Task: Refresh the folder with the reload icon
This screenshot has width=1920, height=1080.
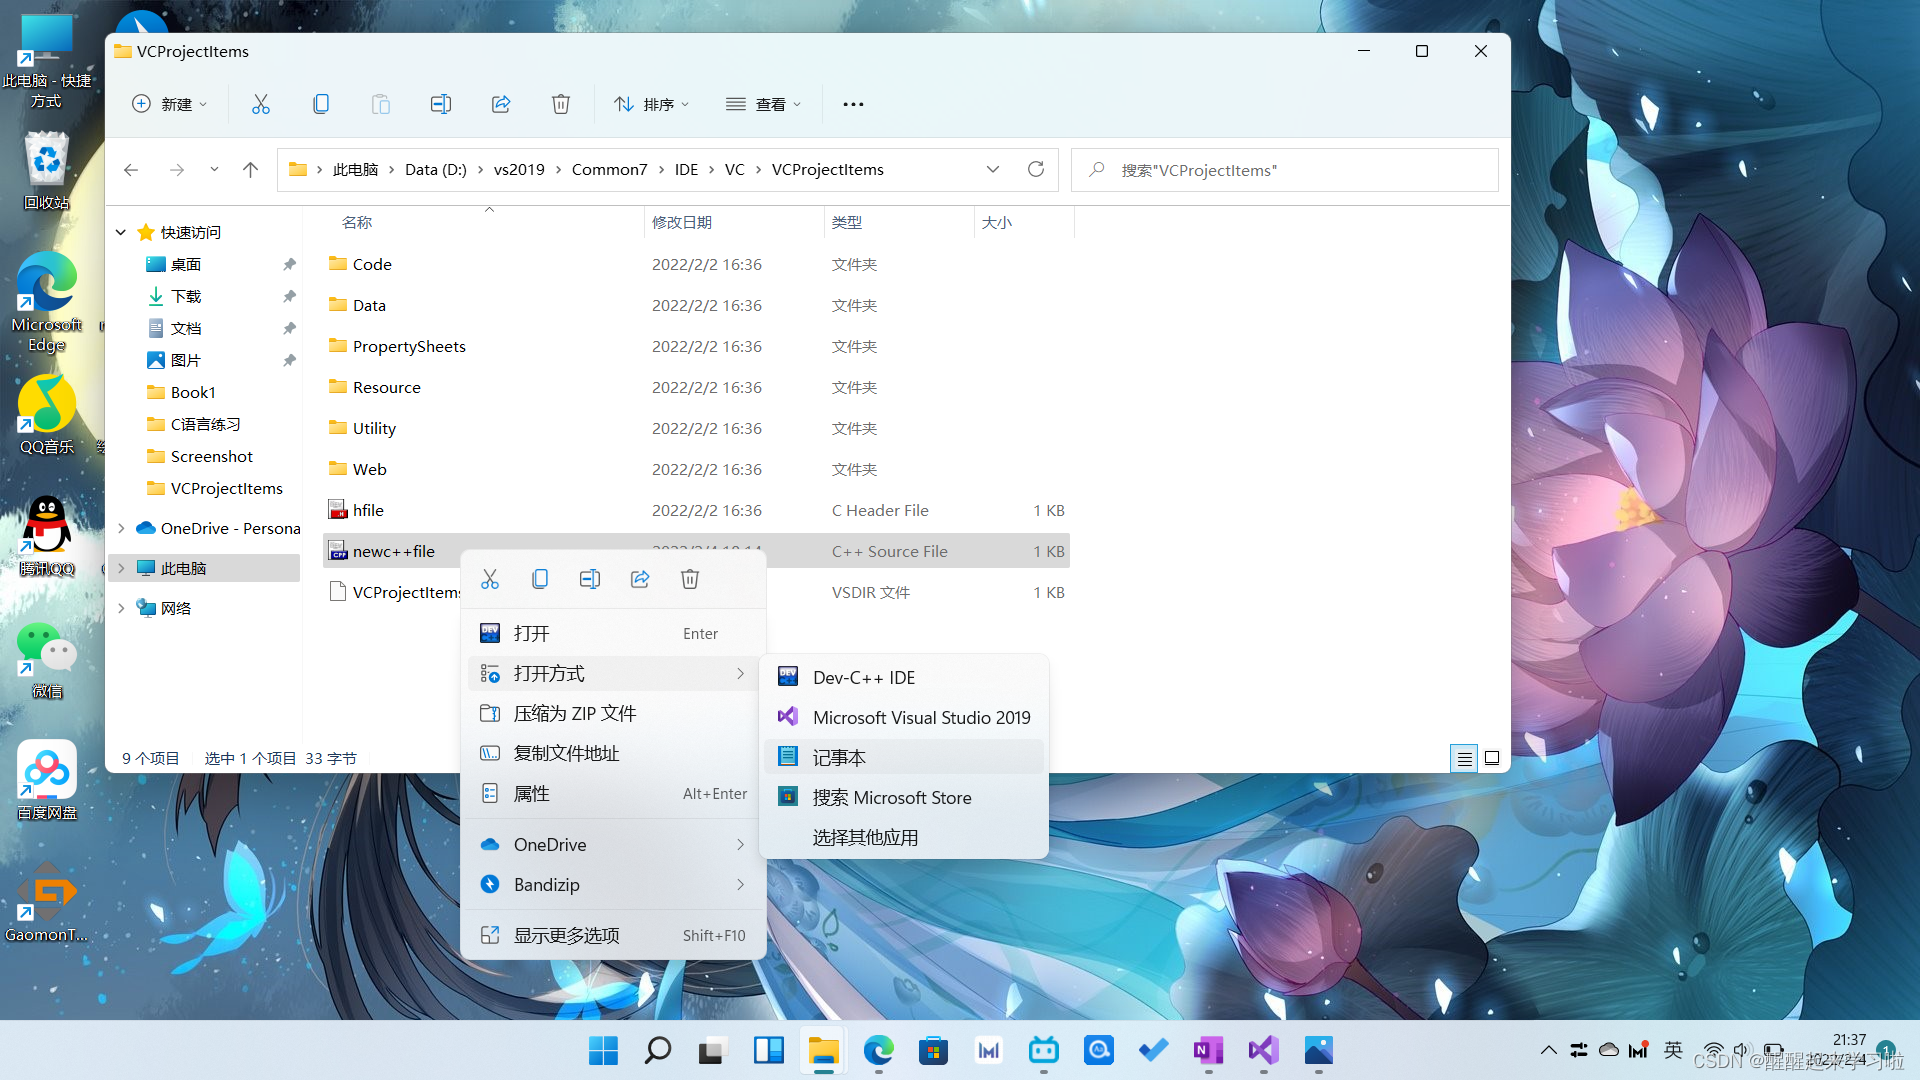Action: click(1036, 169)
